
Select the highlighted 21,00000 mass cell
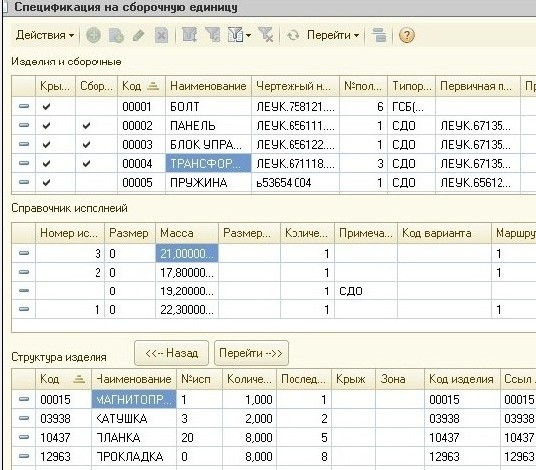click(x=187, y=253)
